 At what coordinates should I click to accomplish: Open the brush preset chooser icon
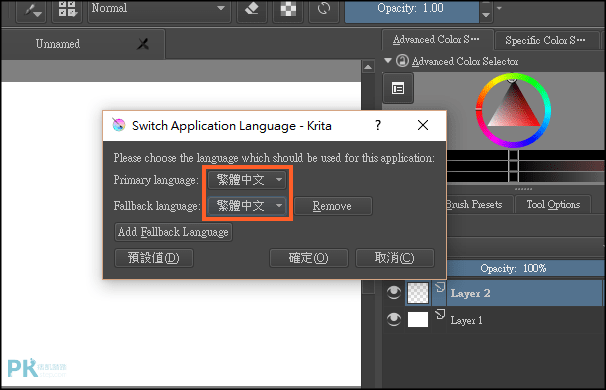click(x=32, y=10)
